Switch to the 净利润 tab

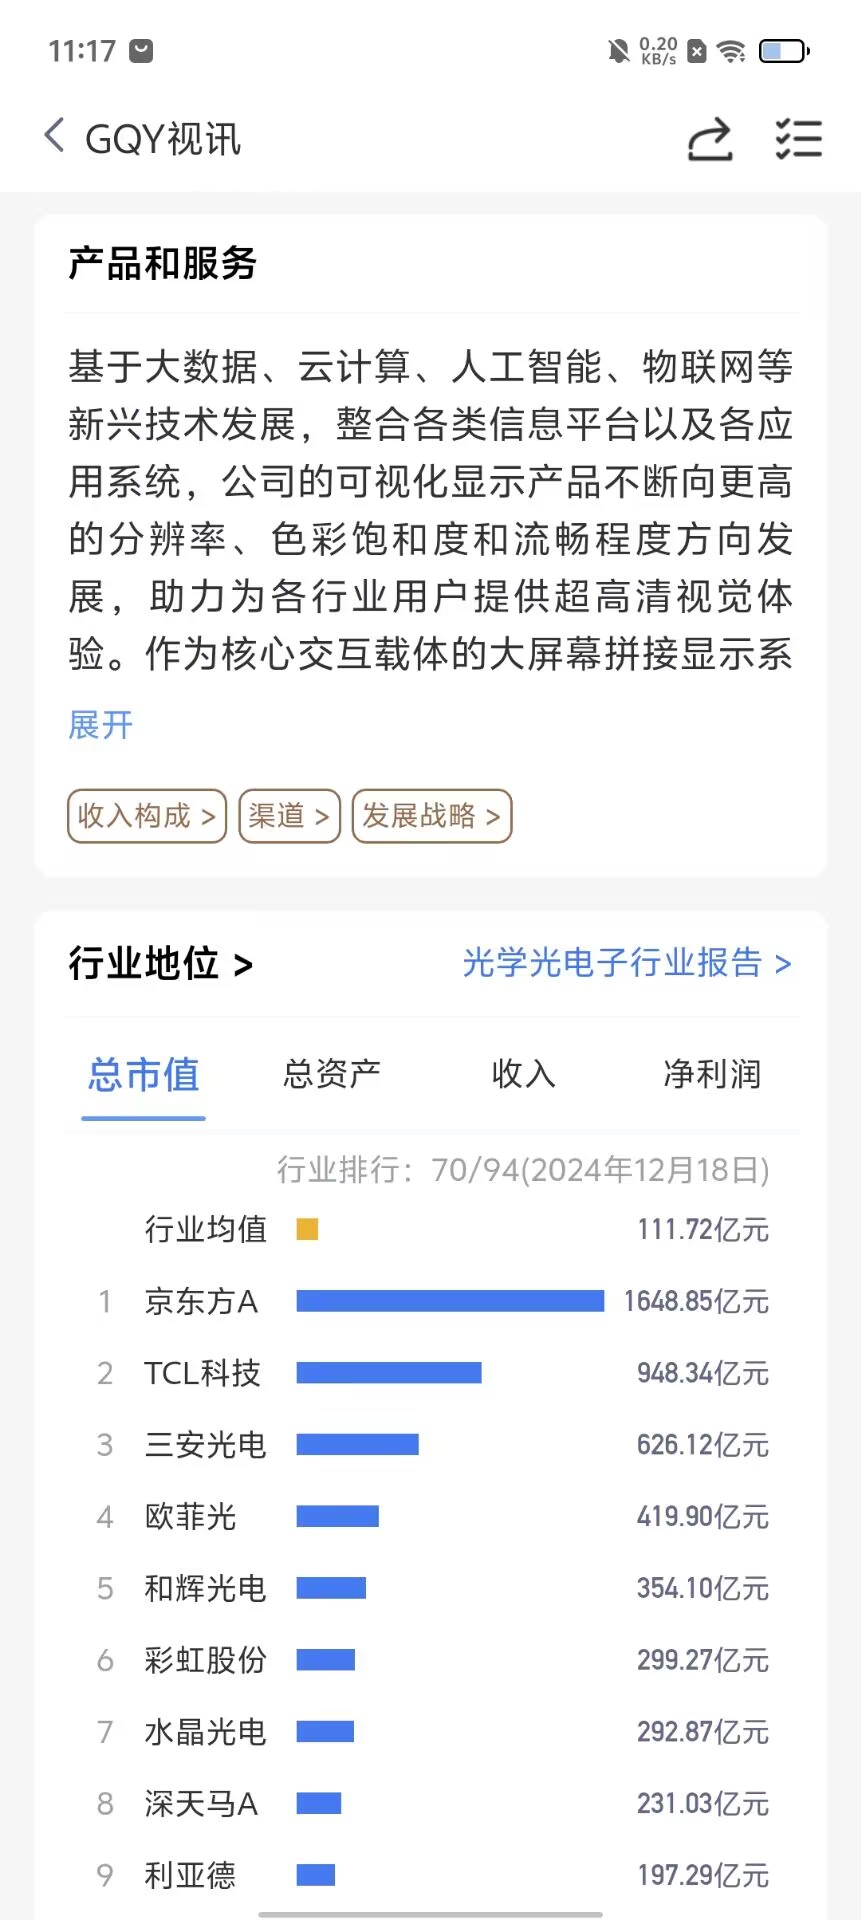[712, 1074]
